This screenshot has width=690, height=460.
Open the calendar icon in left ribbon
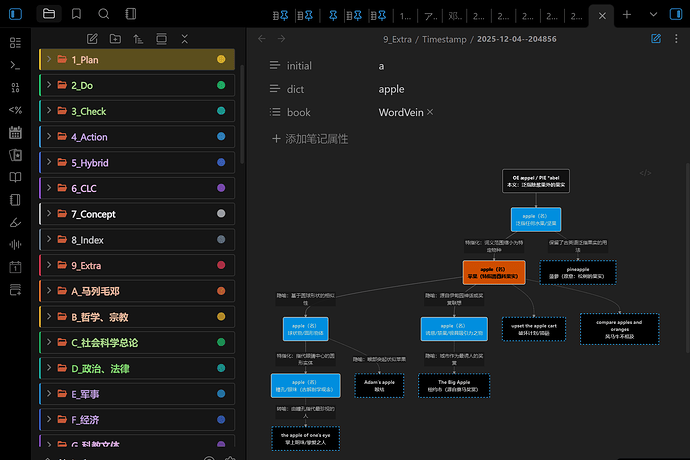click(15, 132)
